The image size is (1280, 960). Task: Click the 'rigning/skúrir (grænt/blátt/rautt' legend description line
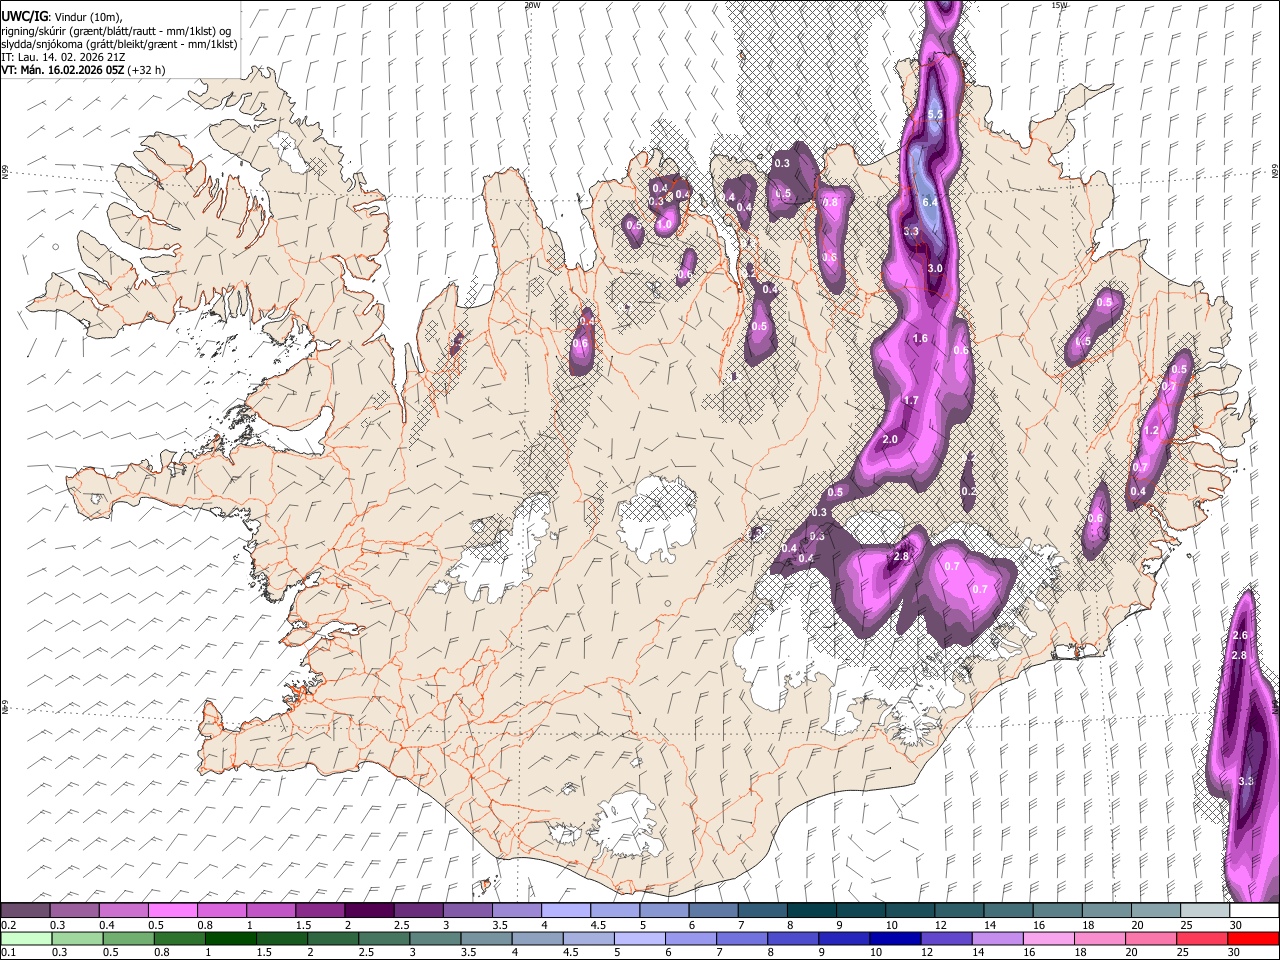[116, 30]
